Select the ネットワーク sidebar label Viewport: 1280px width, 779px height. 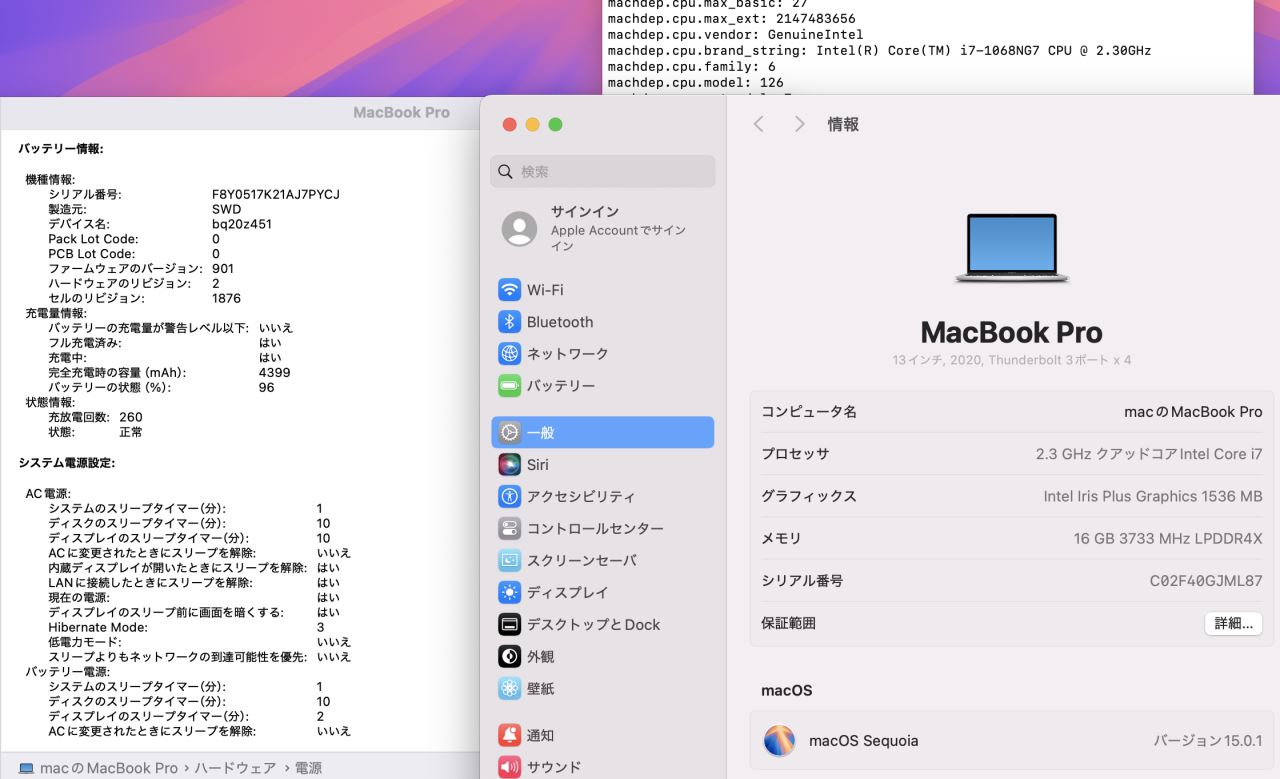[568, 354]
